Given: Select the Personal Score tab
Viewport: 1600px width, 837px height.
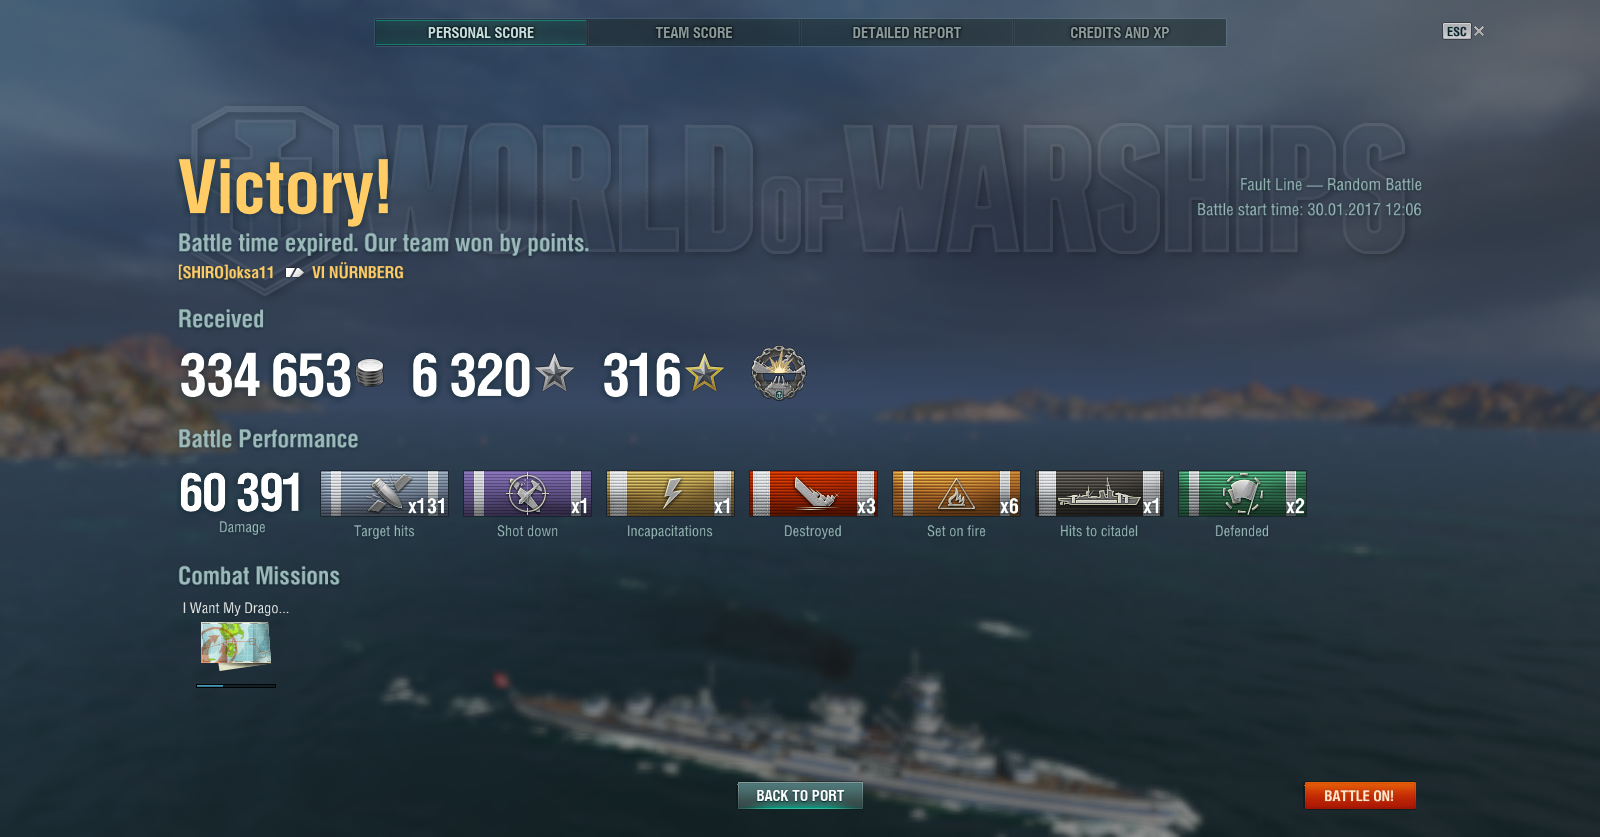Looking at the screenshot, I should pos(481,33).
